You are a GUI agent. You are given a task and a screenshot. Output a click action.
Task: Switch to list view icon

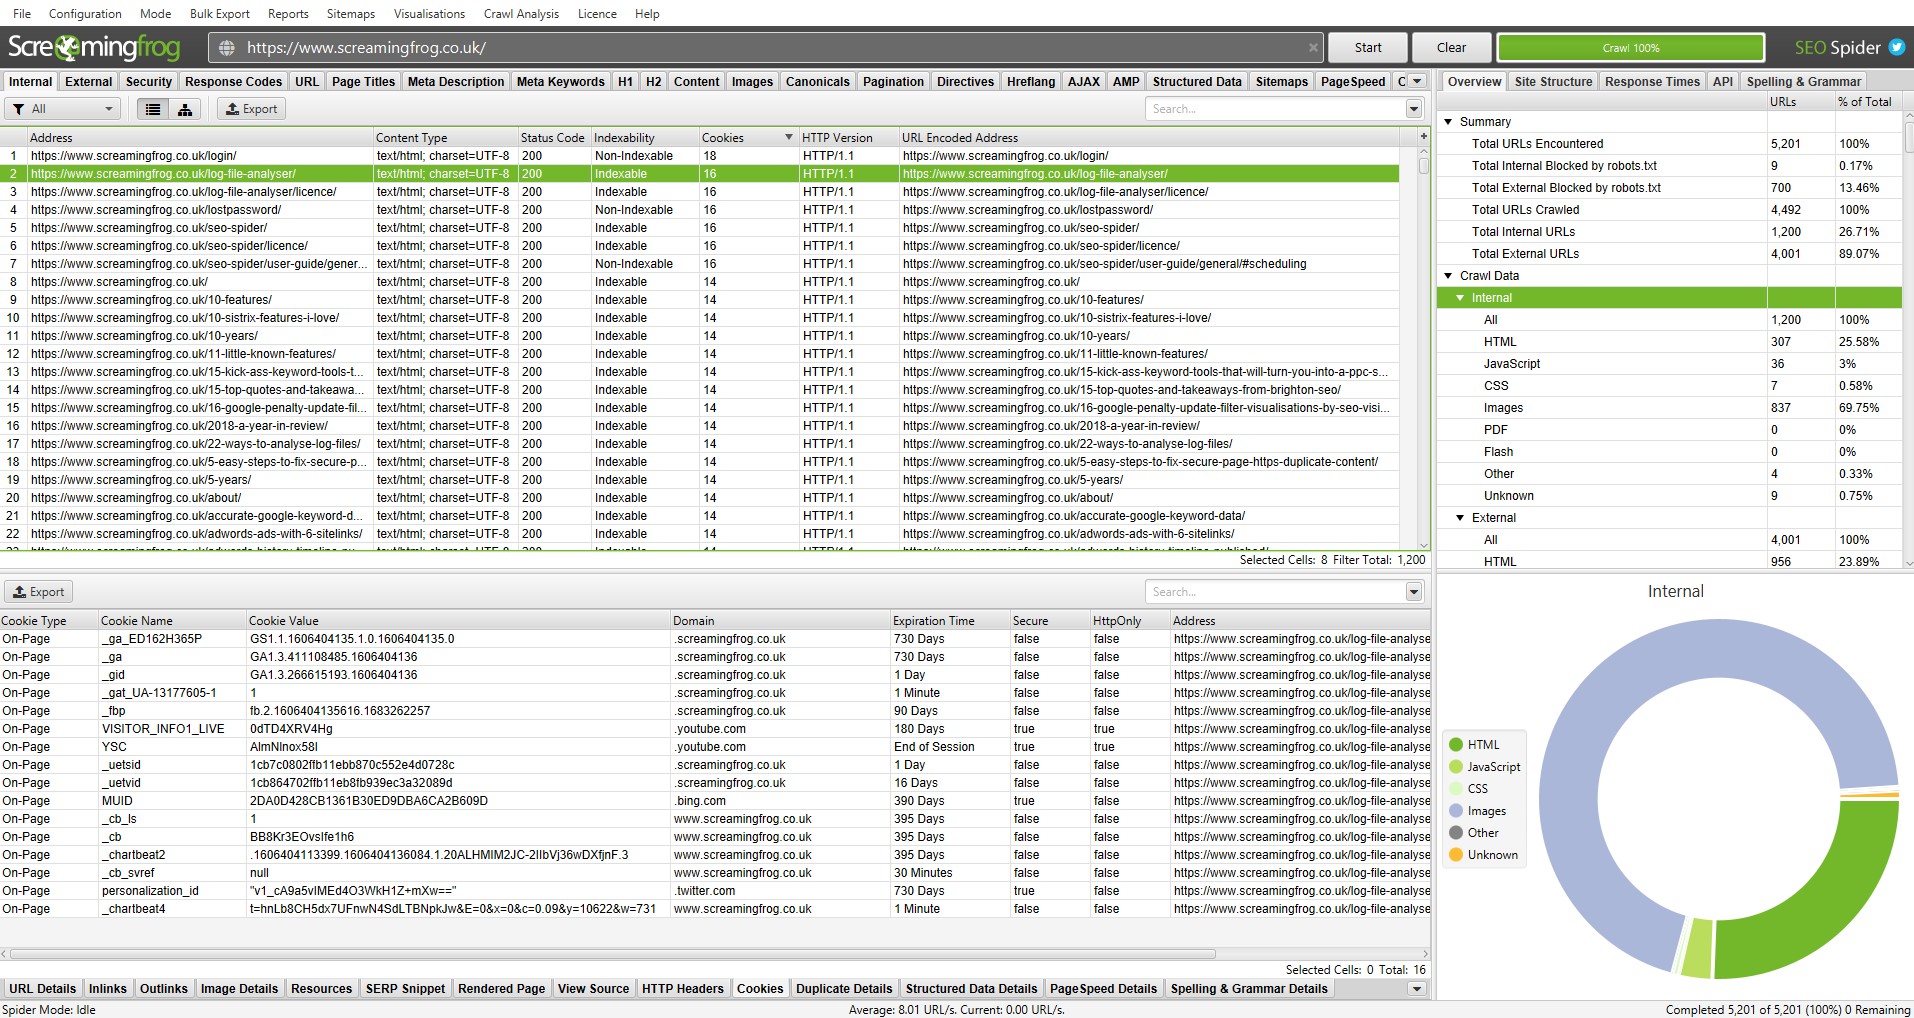click(153, 109)
